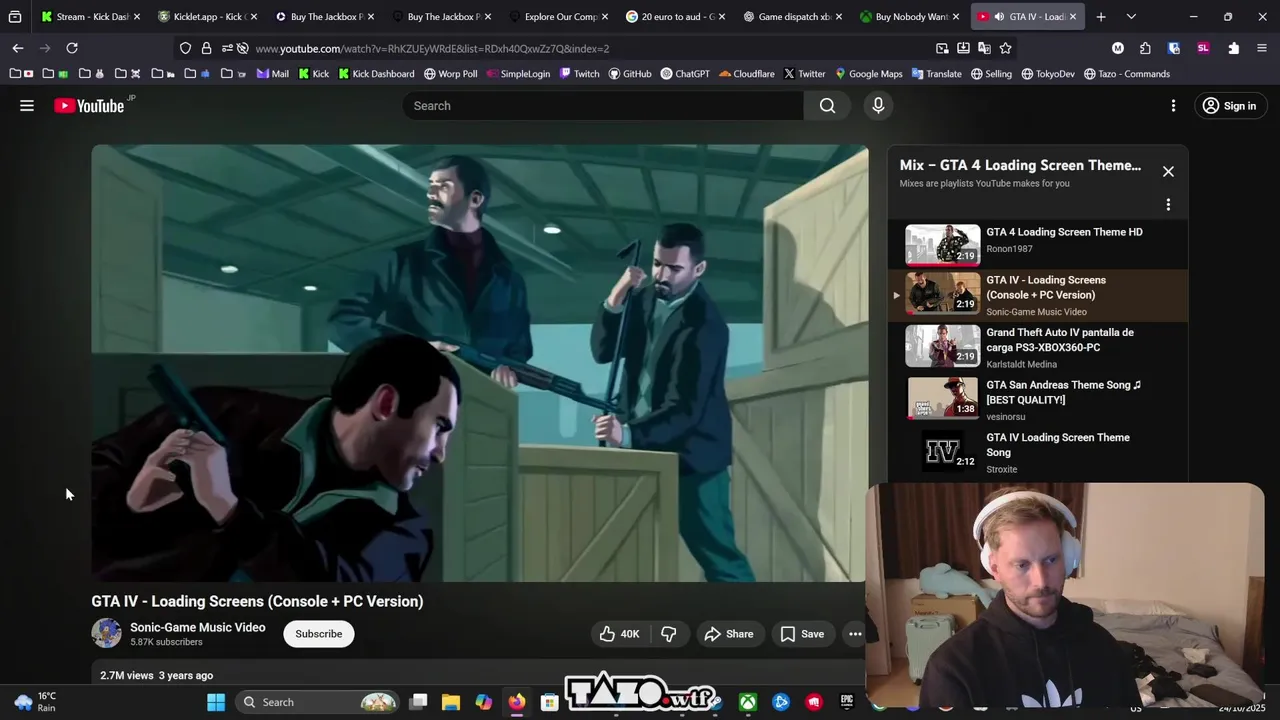Viewport: 1280px width, 720px height.
Task: Subscribe to Sonic-Game Music Video
Action: tap(318, 634)
